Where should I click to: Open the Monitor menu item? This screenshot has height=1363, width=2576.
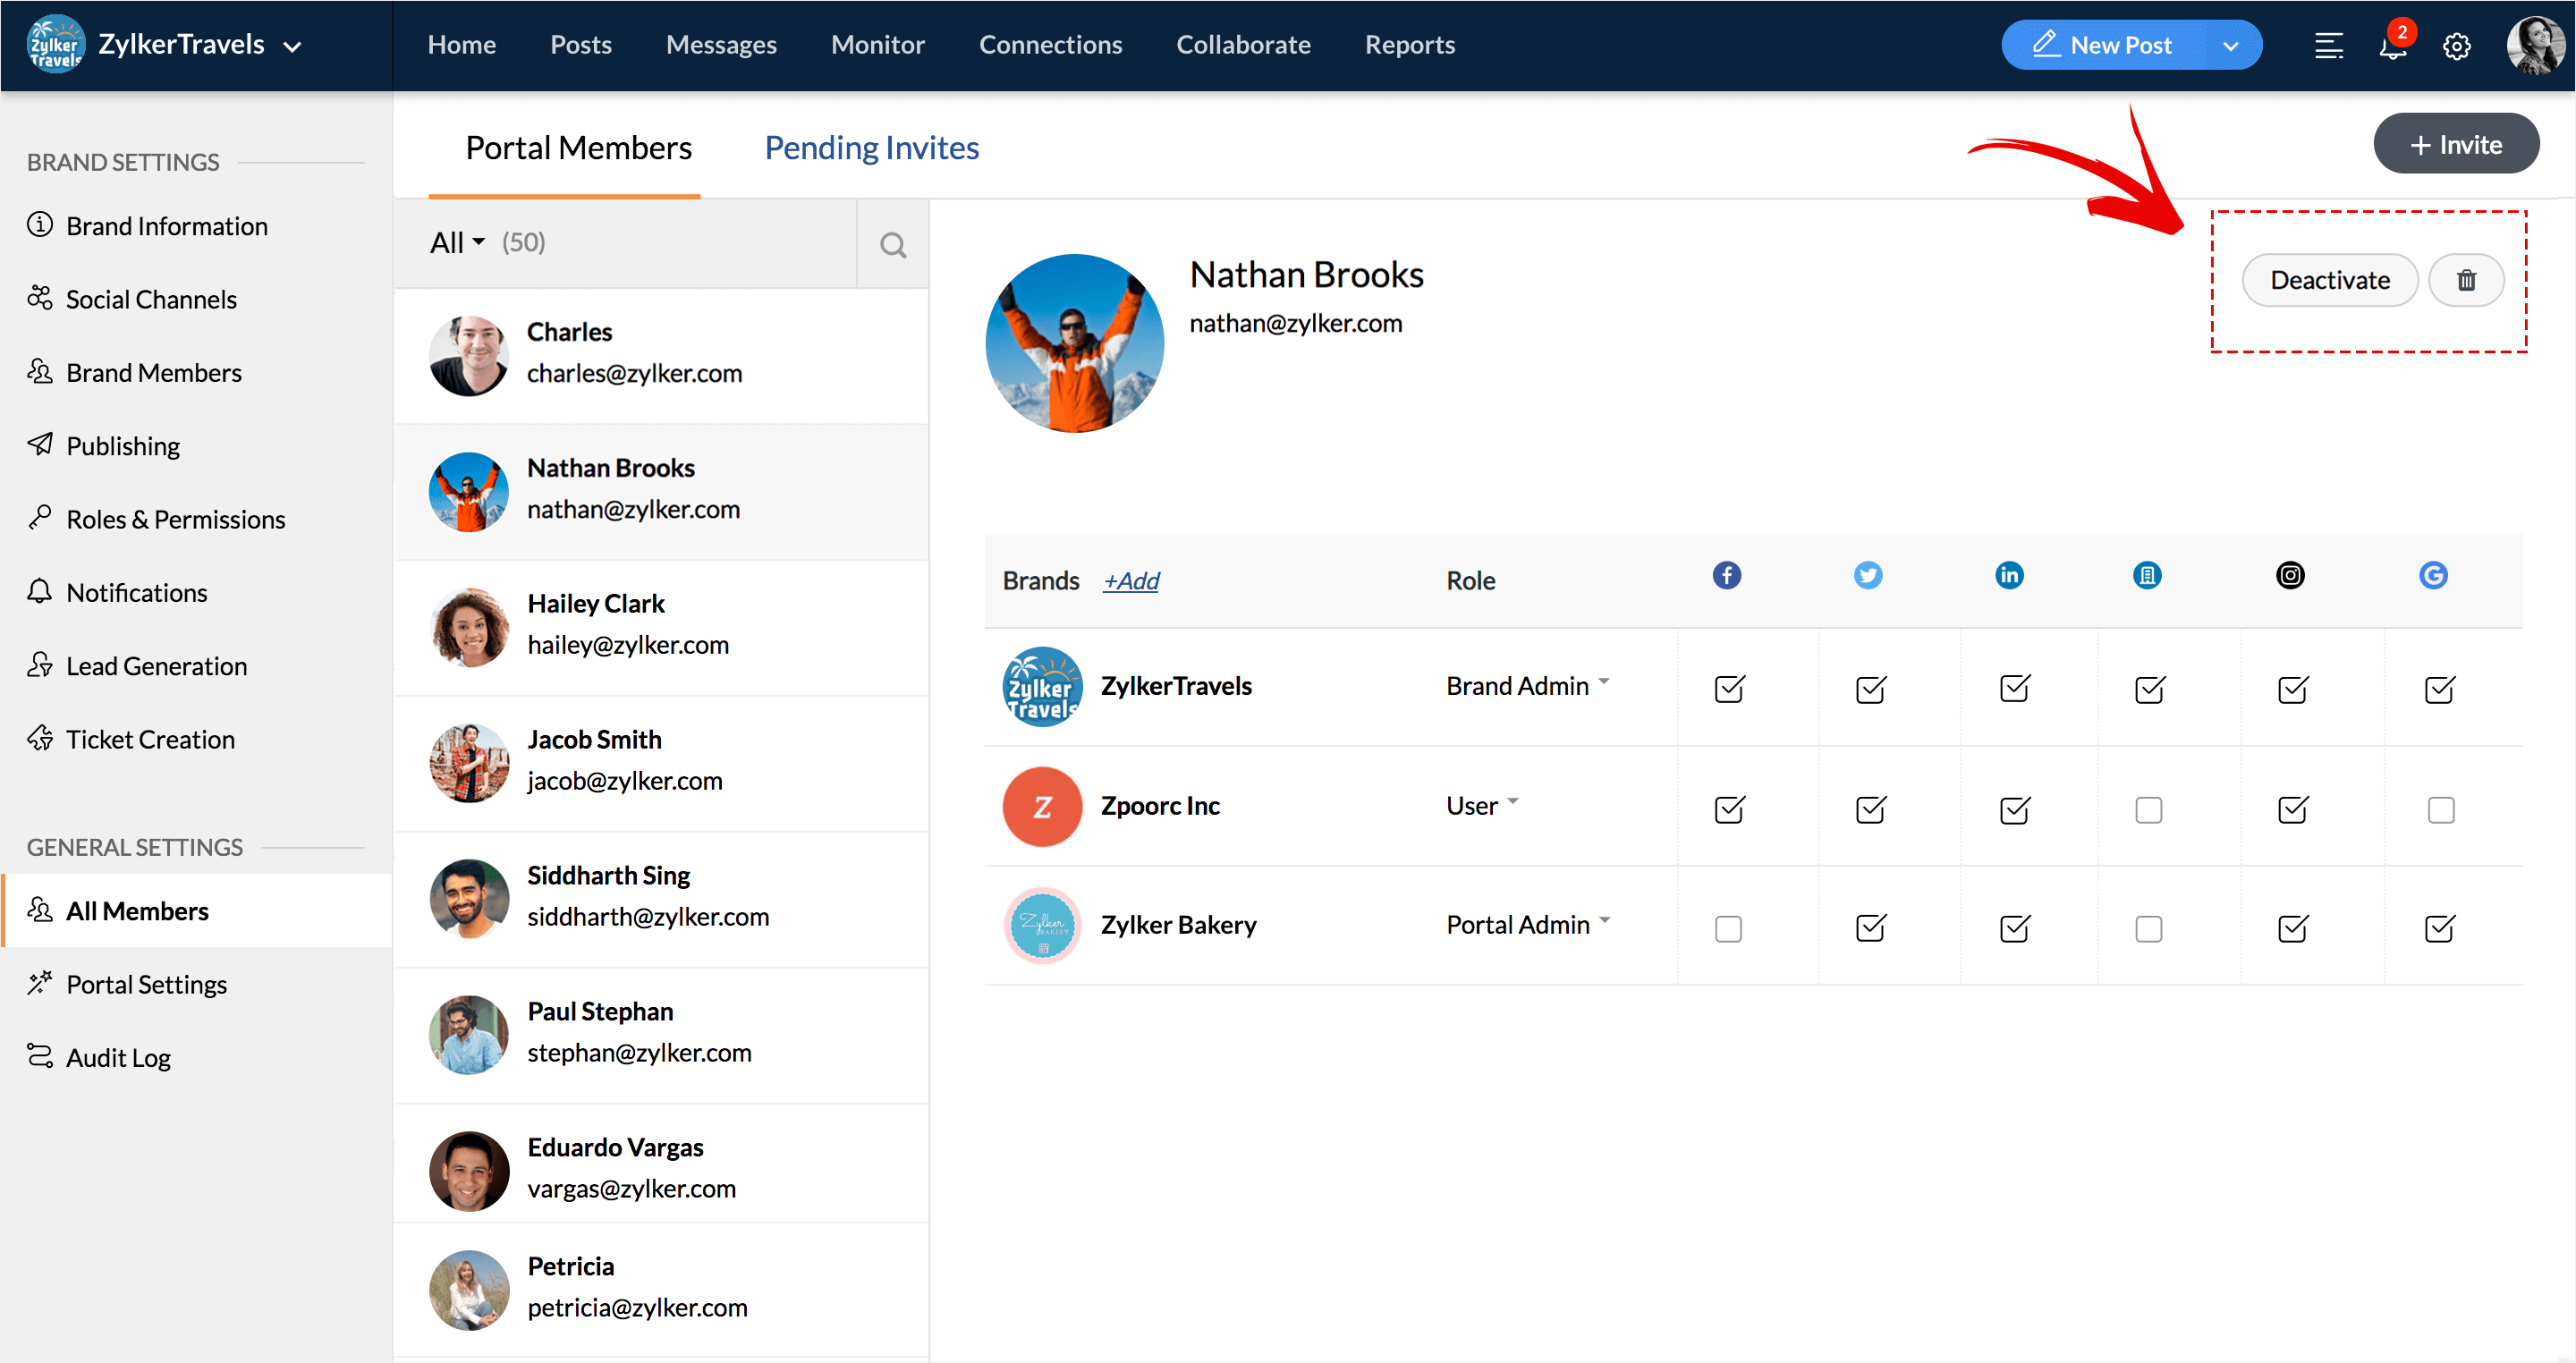pos(877,45)
